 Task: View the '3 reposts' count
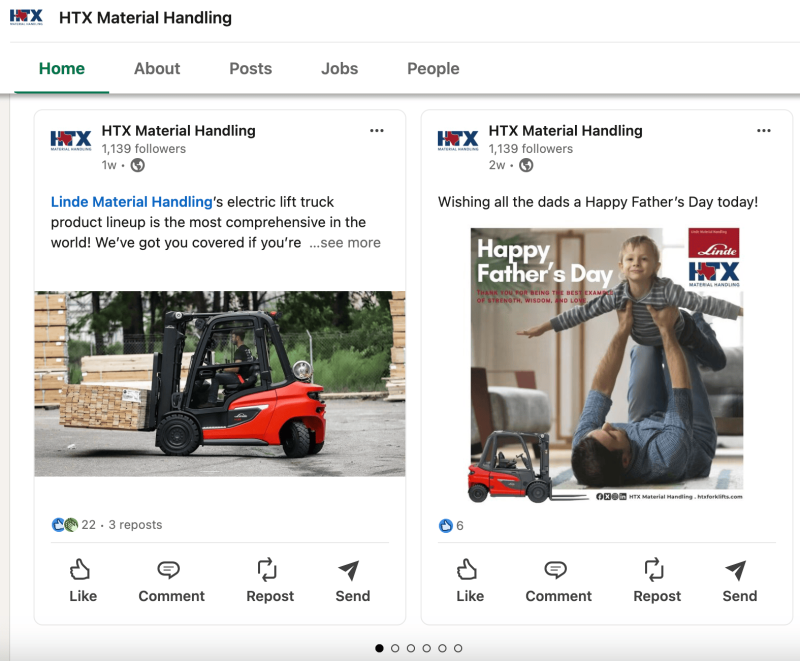(x=135, y=525)
